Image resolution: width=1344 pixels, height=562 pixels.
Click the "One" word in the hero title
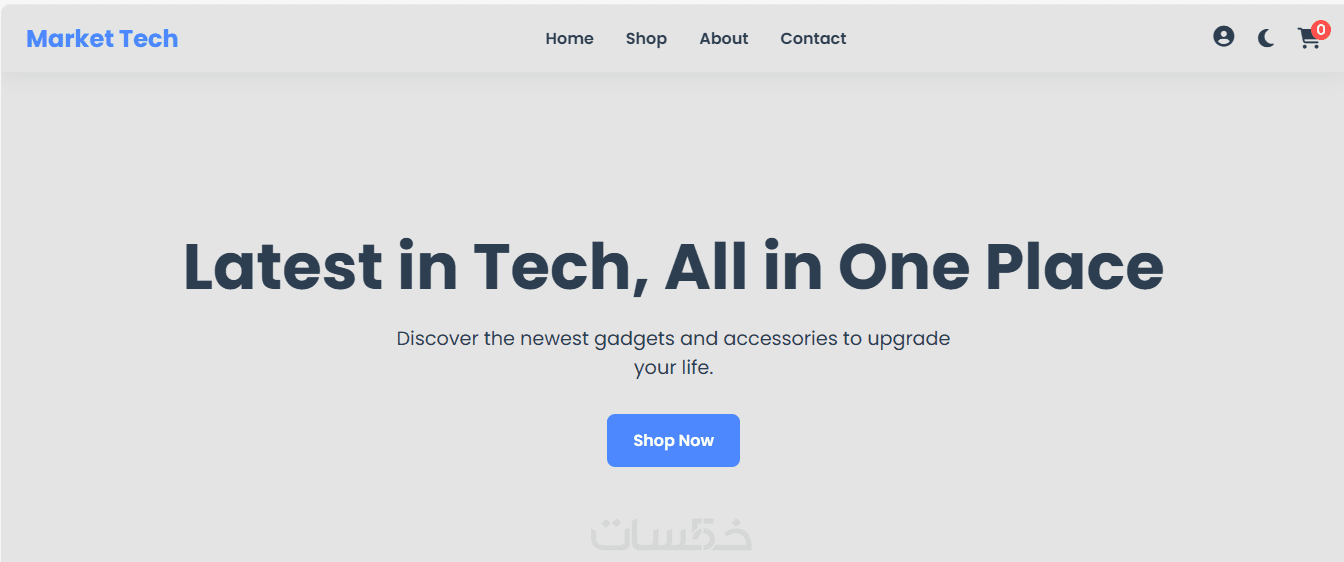pyautogui.click(x=903, y=267)
